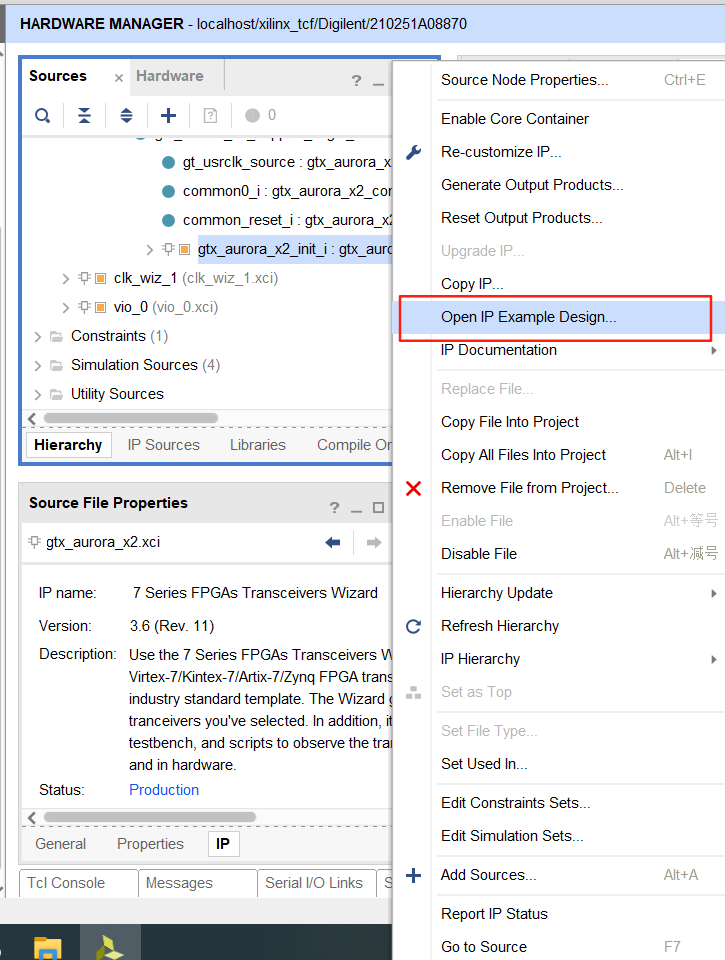Viewport: 725px width, 960px height.
Task: Switch to the IP Sources tab
Action: coord(163,445)
